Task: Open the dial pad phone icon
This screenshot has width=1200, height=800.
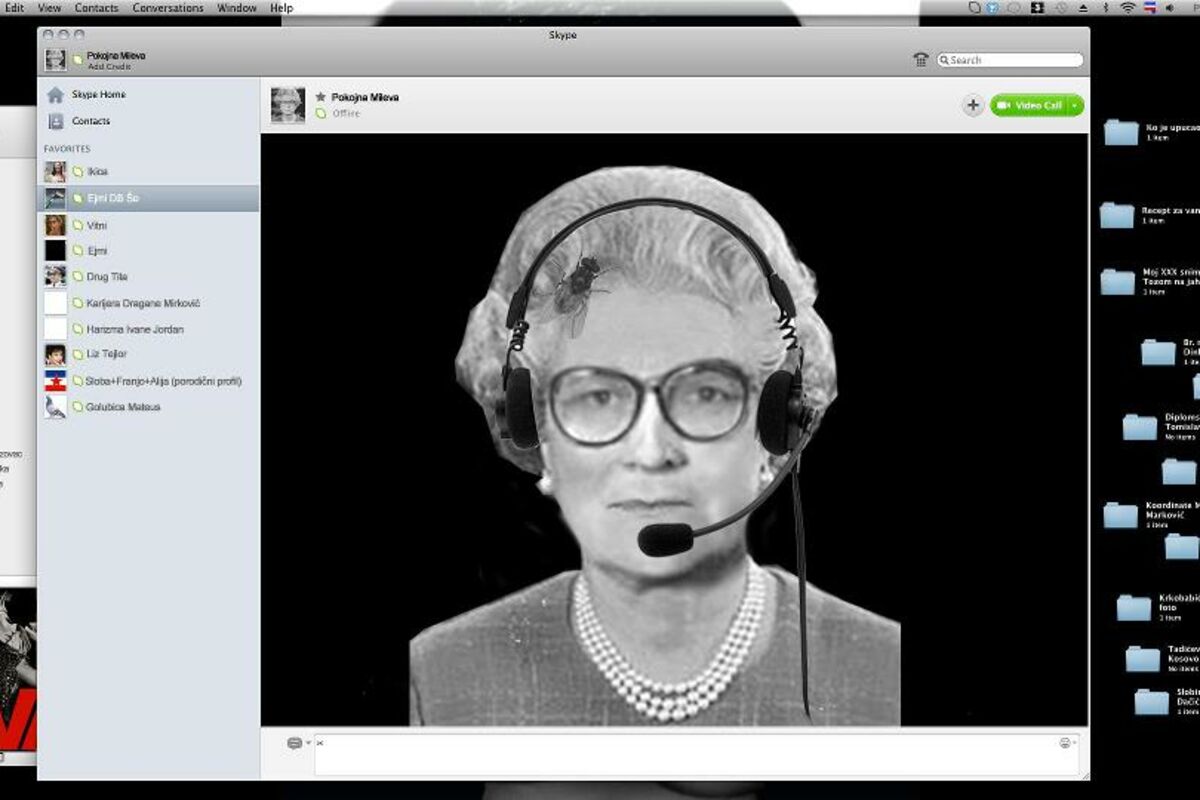Action: coord(921,60)
